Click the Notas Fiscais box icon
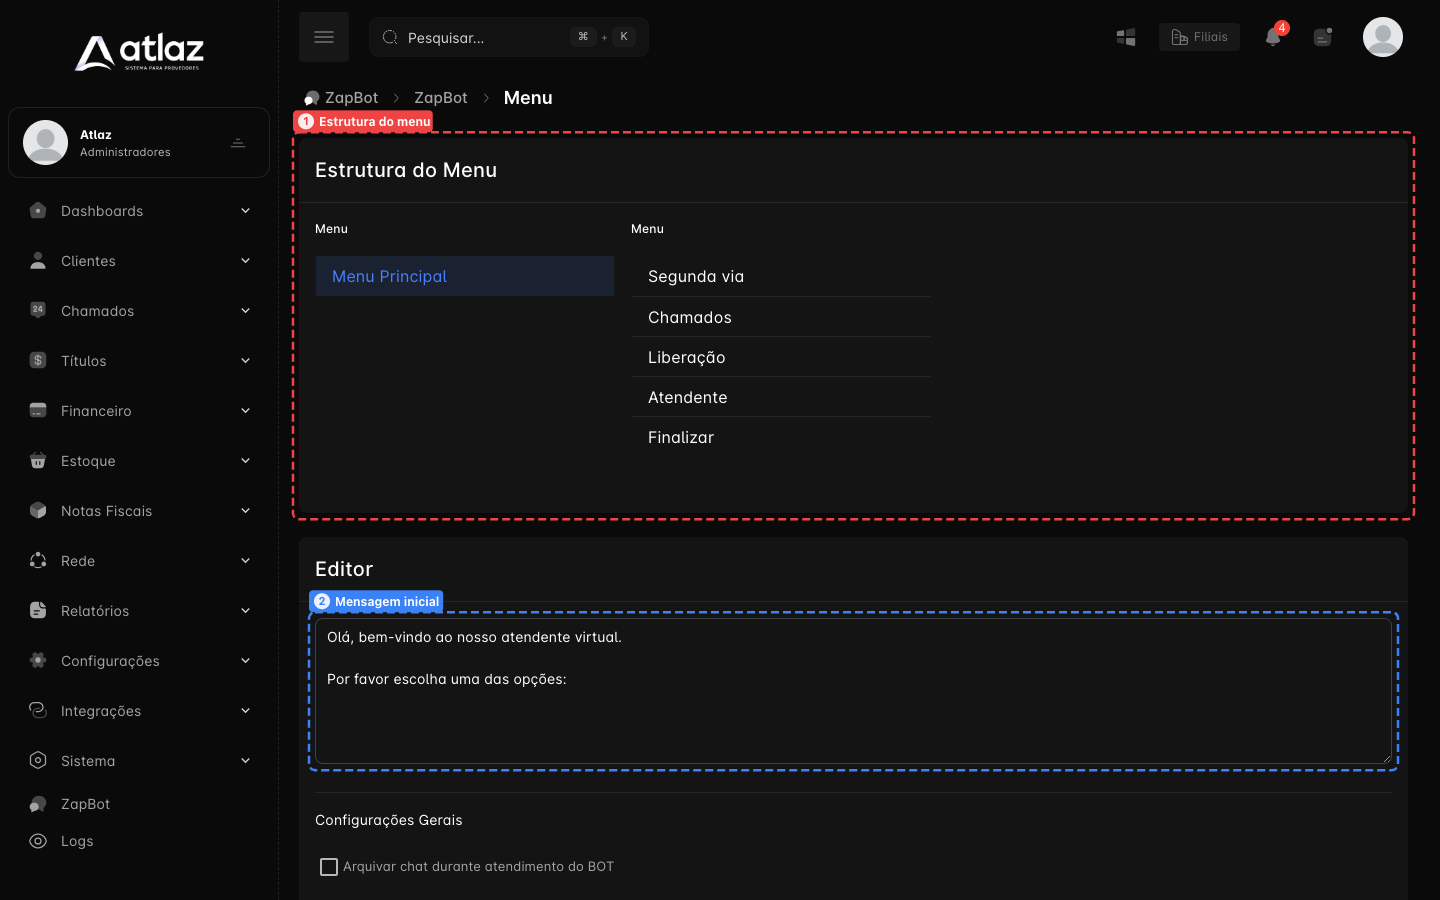The height and width of the screenshot is (900, 1440). tap(38, 511)
